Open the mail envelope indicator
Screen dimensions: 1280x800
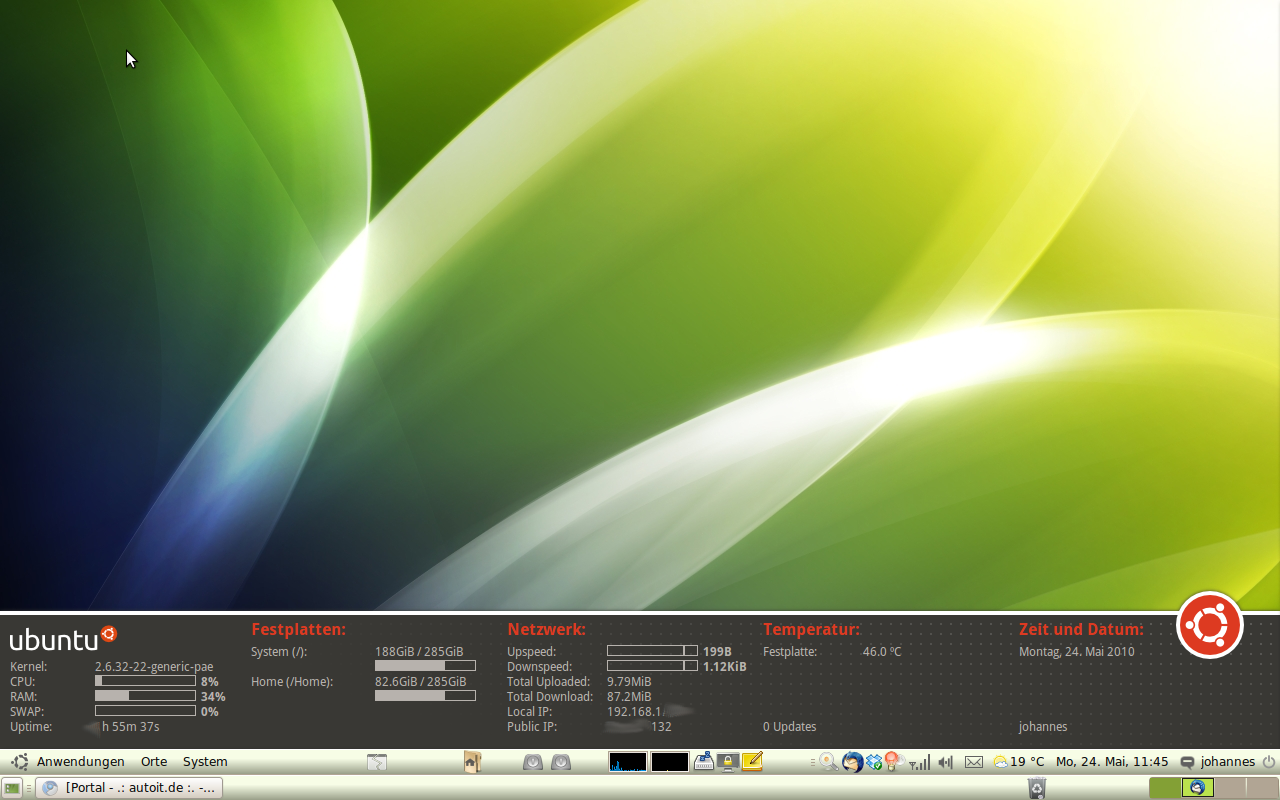click(974, 762)
